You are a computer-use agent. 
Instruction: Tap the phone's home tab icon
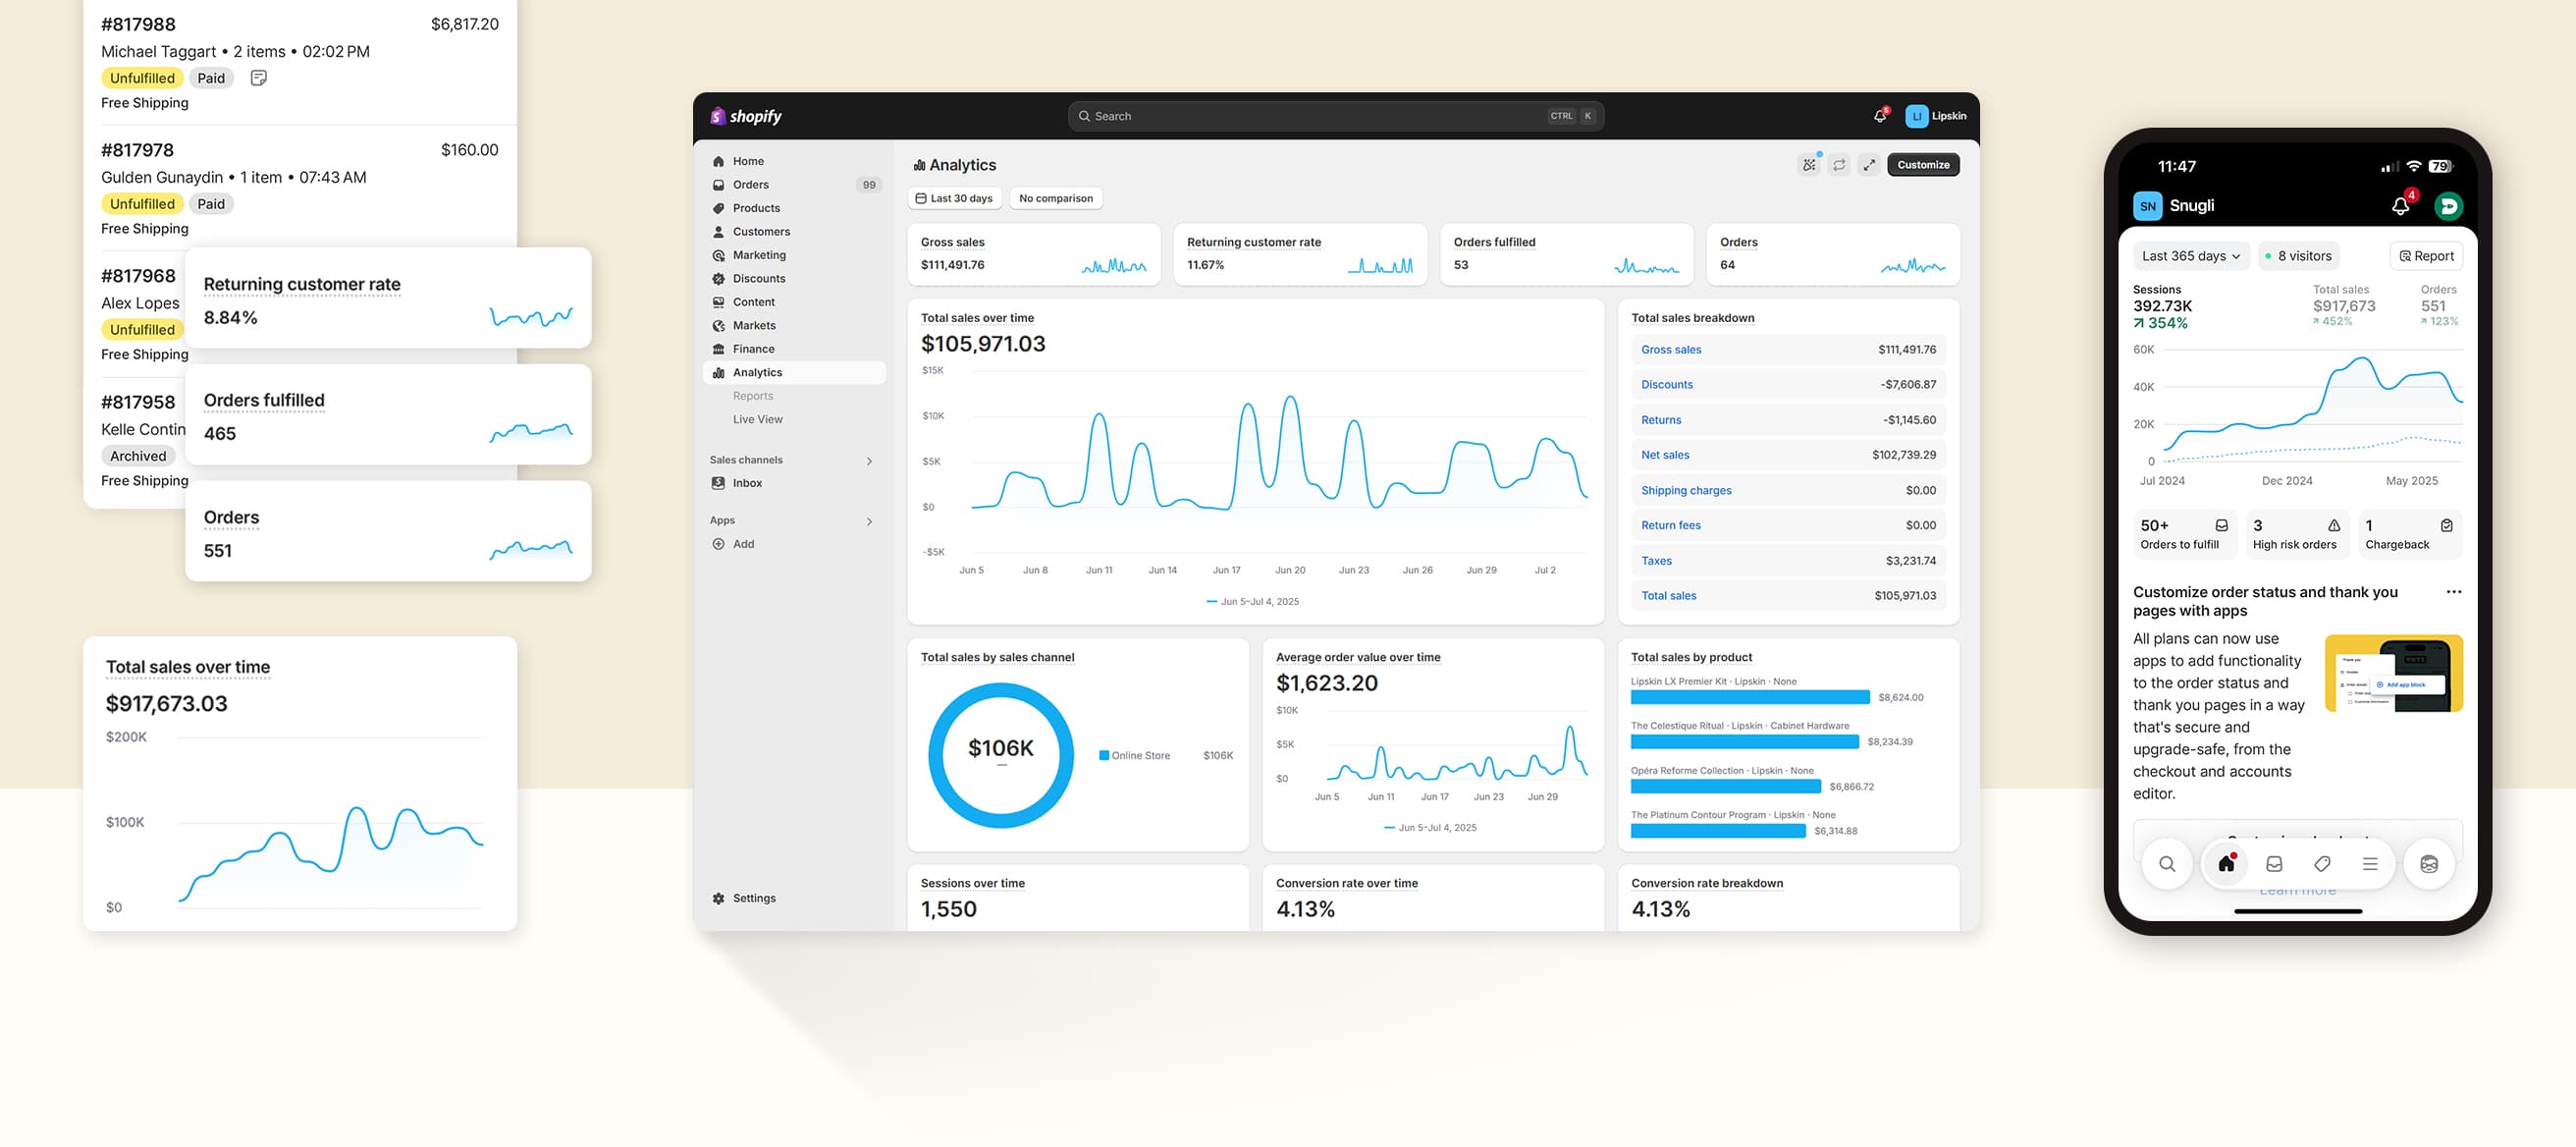tap(2226, 863)
